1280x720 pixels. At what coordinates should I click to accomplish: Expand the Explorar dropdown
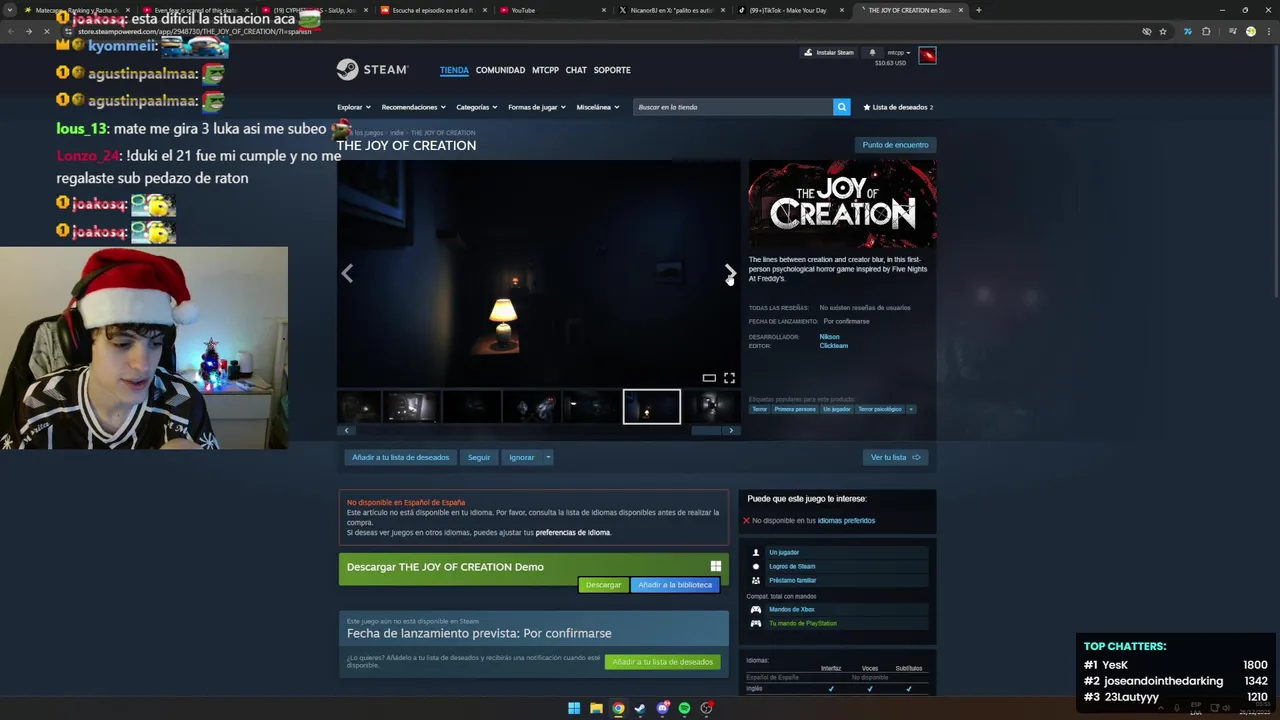(354, 107)
